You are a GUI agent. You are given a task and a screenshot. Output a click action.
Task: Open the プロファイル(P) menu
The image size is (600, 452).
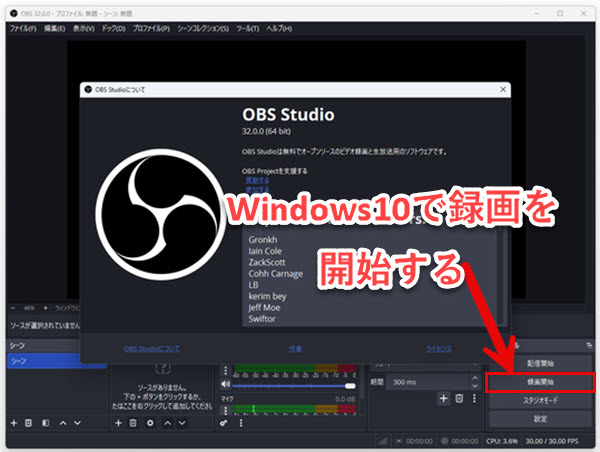pyautogui.click(x=151, y=28)
